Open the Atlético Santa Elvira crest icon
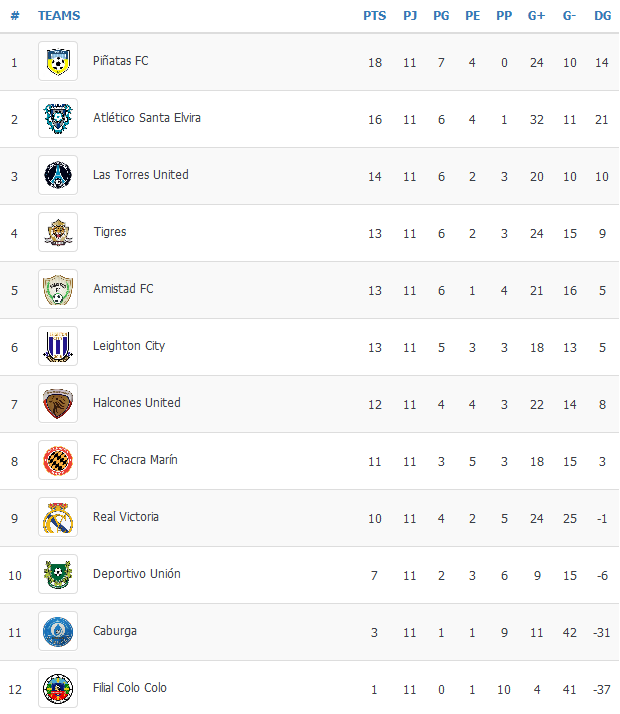 point(58,118)
